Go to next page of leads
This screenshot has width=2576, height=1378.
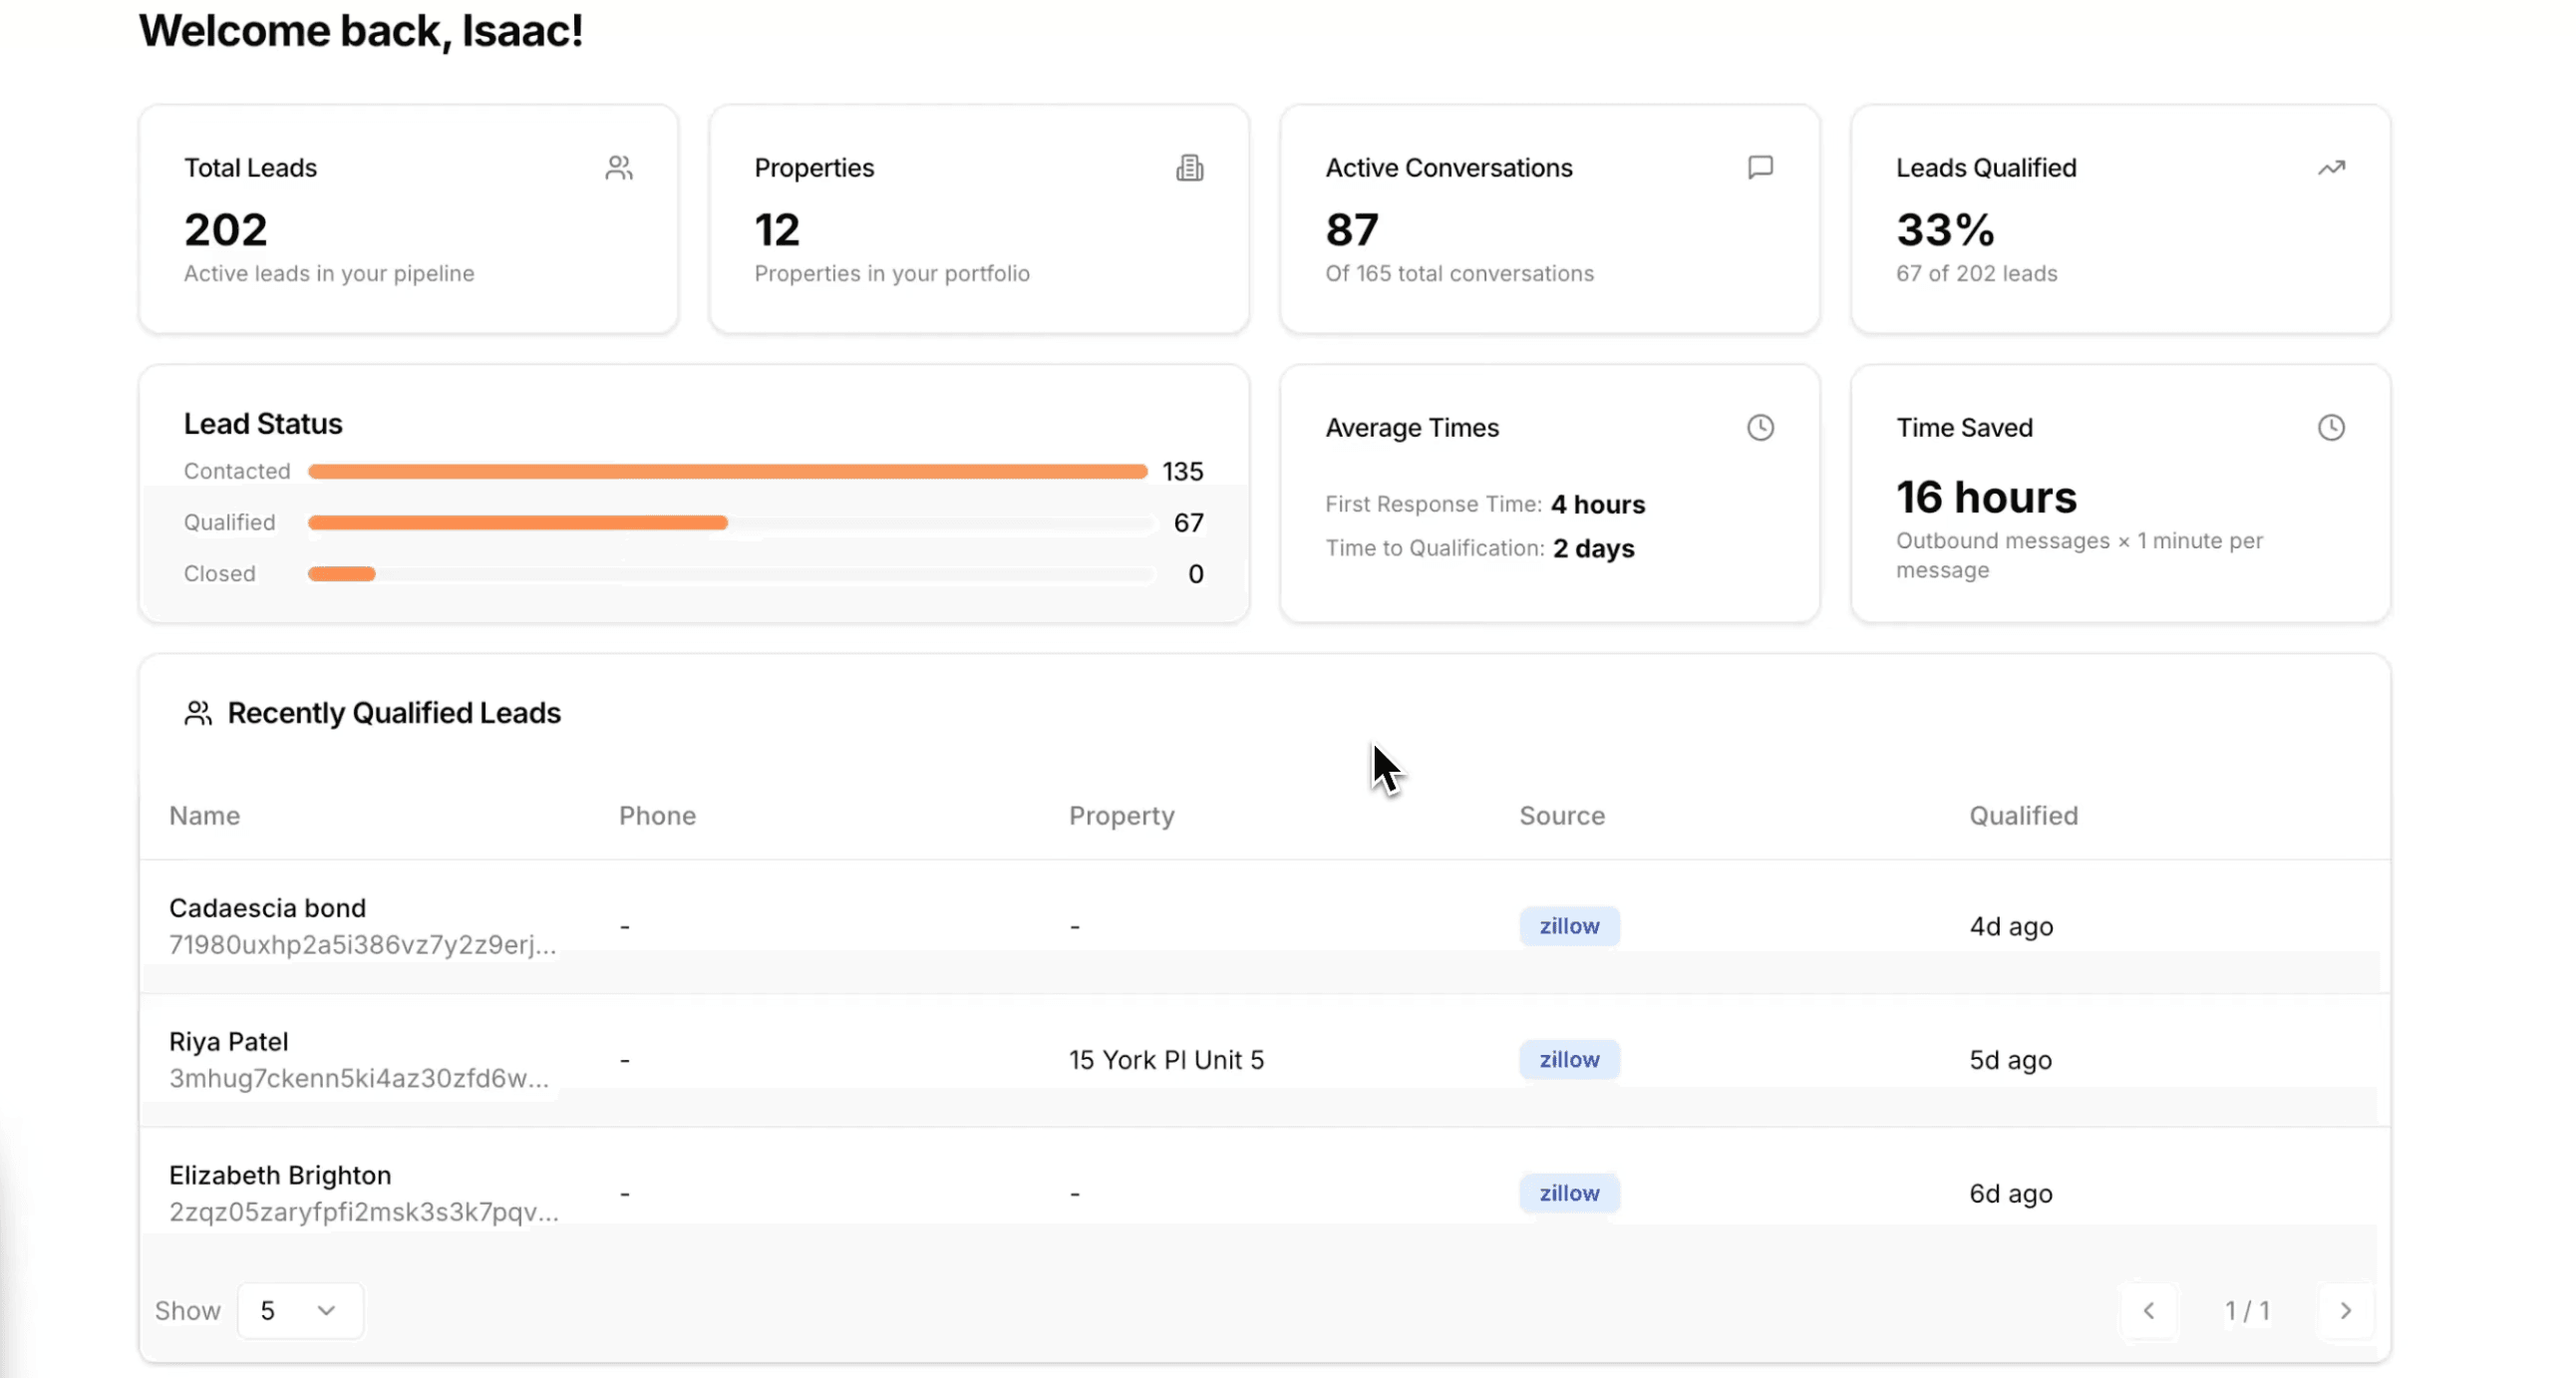click(x=2345, y=1310)
